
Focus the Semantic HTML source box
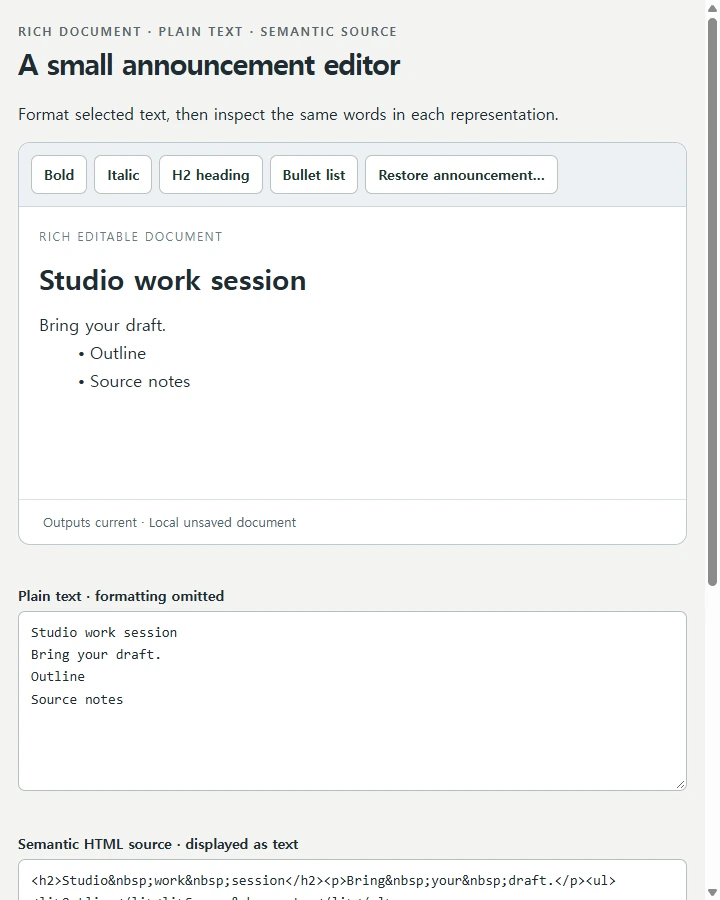coord(352,880)
